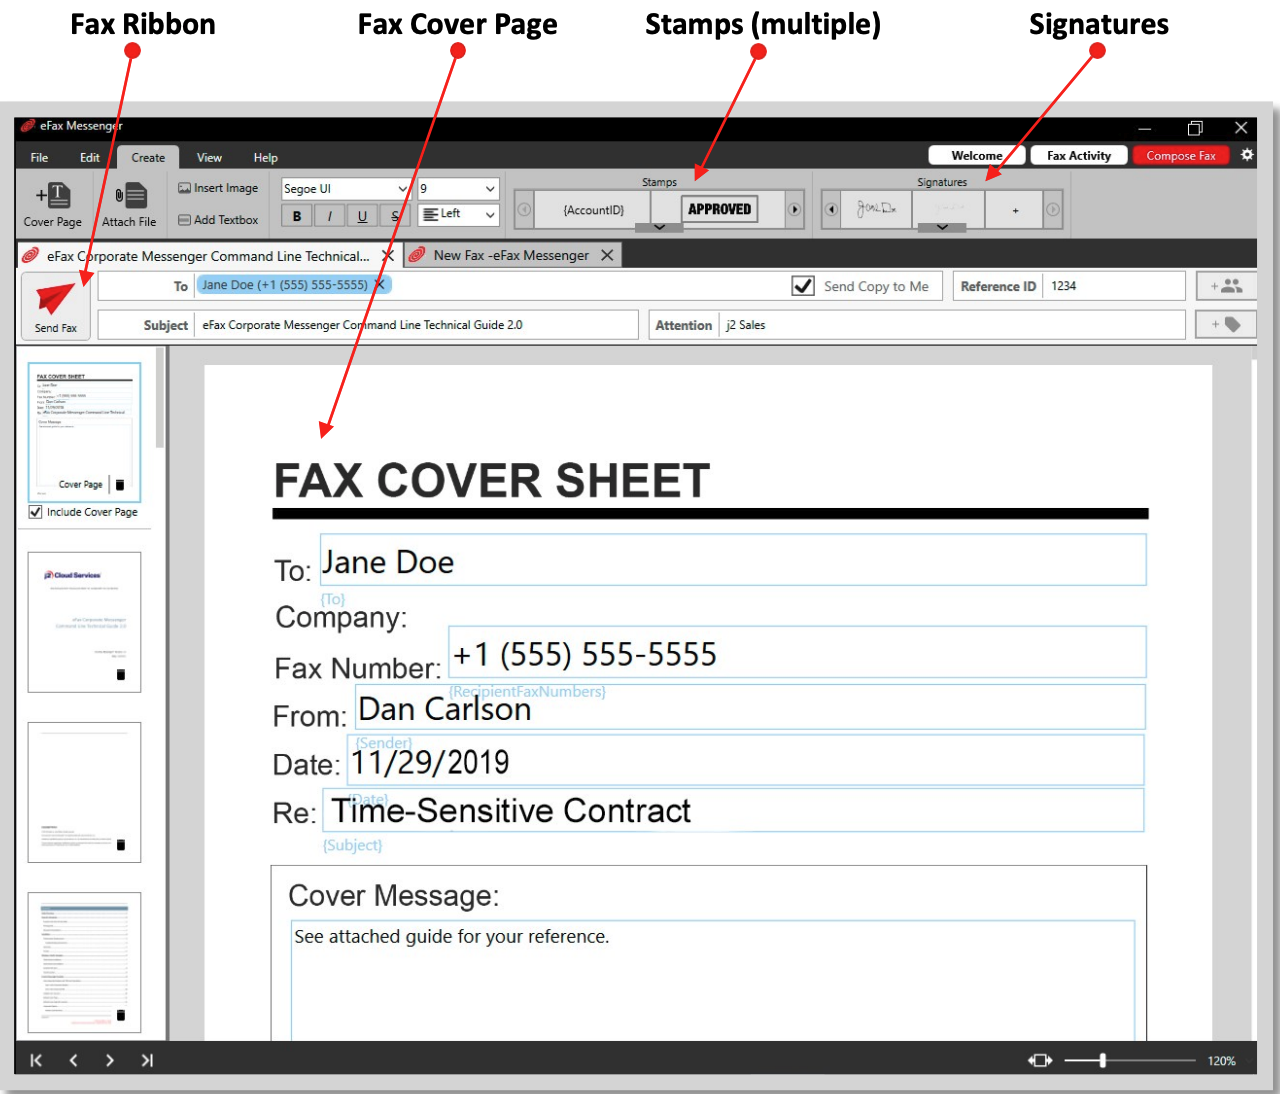The image size is (1280, 1094).
Task: Click the Time-Sensitive Contract Re field
Action: tap(733, 810)
